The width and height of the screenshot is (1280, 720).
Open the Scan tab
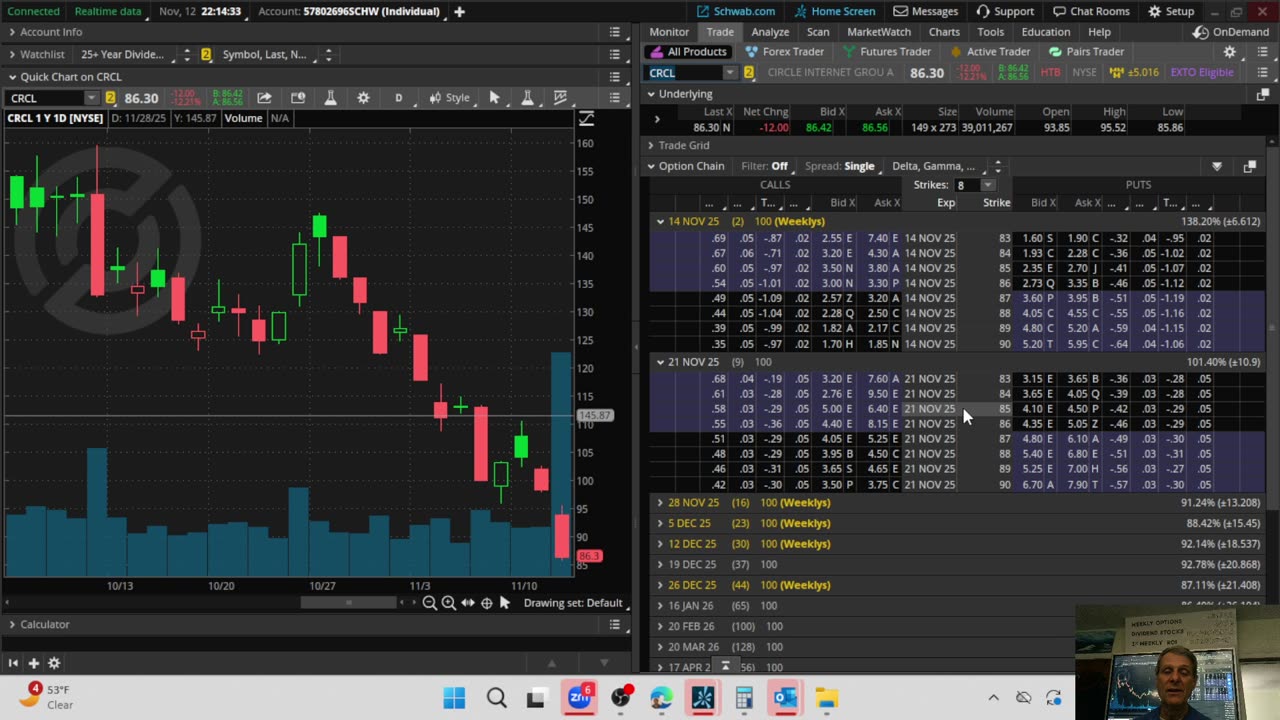point(818,32)
